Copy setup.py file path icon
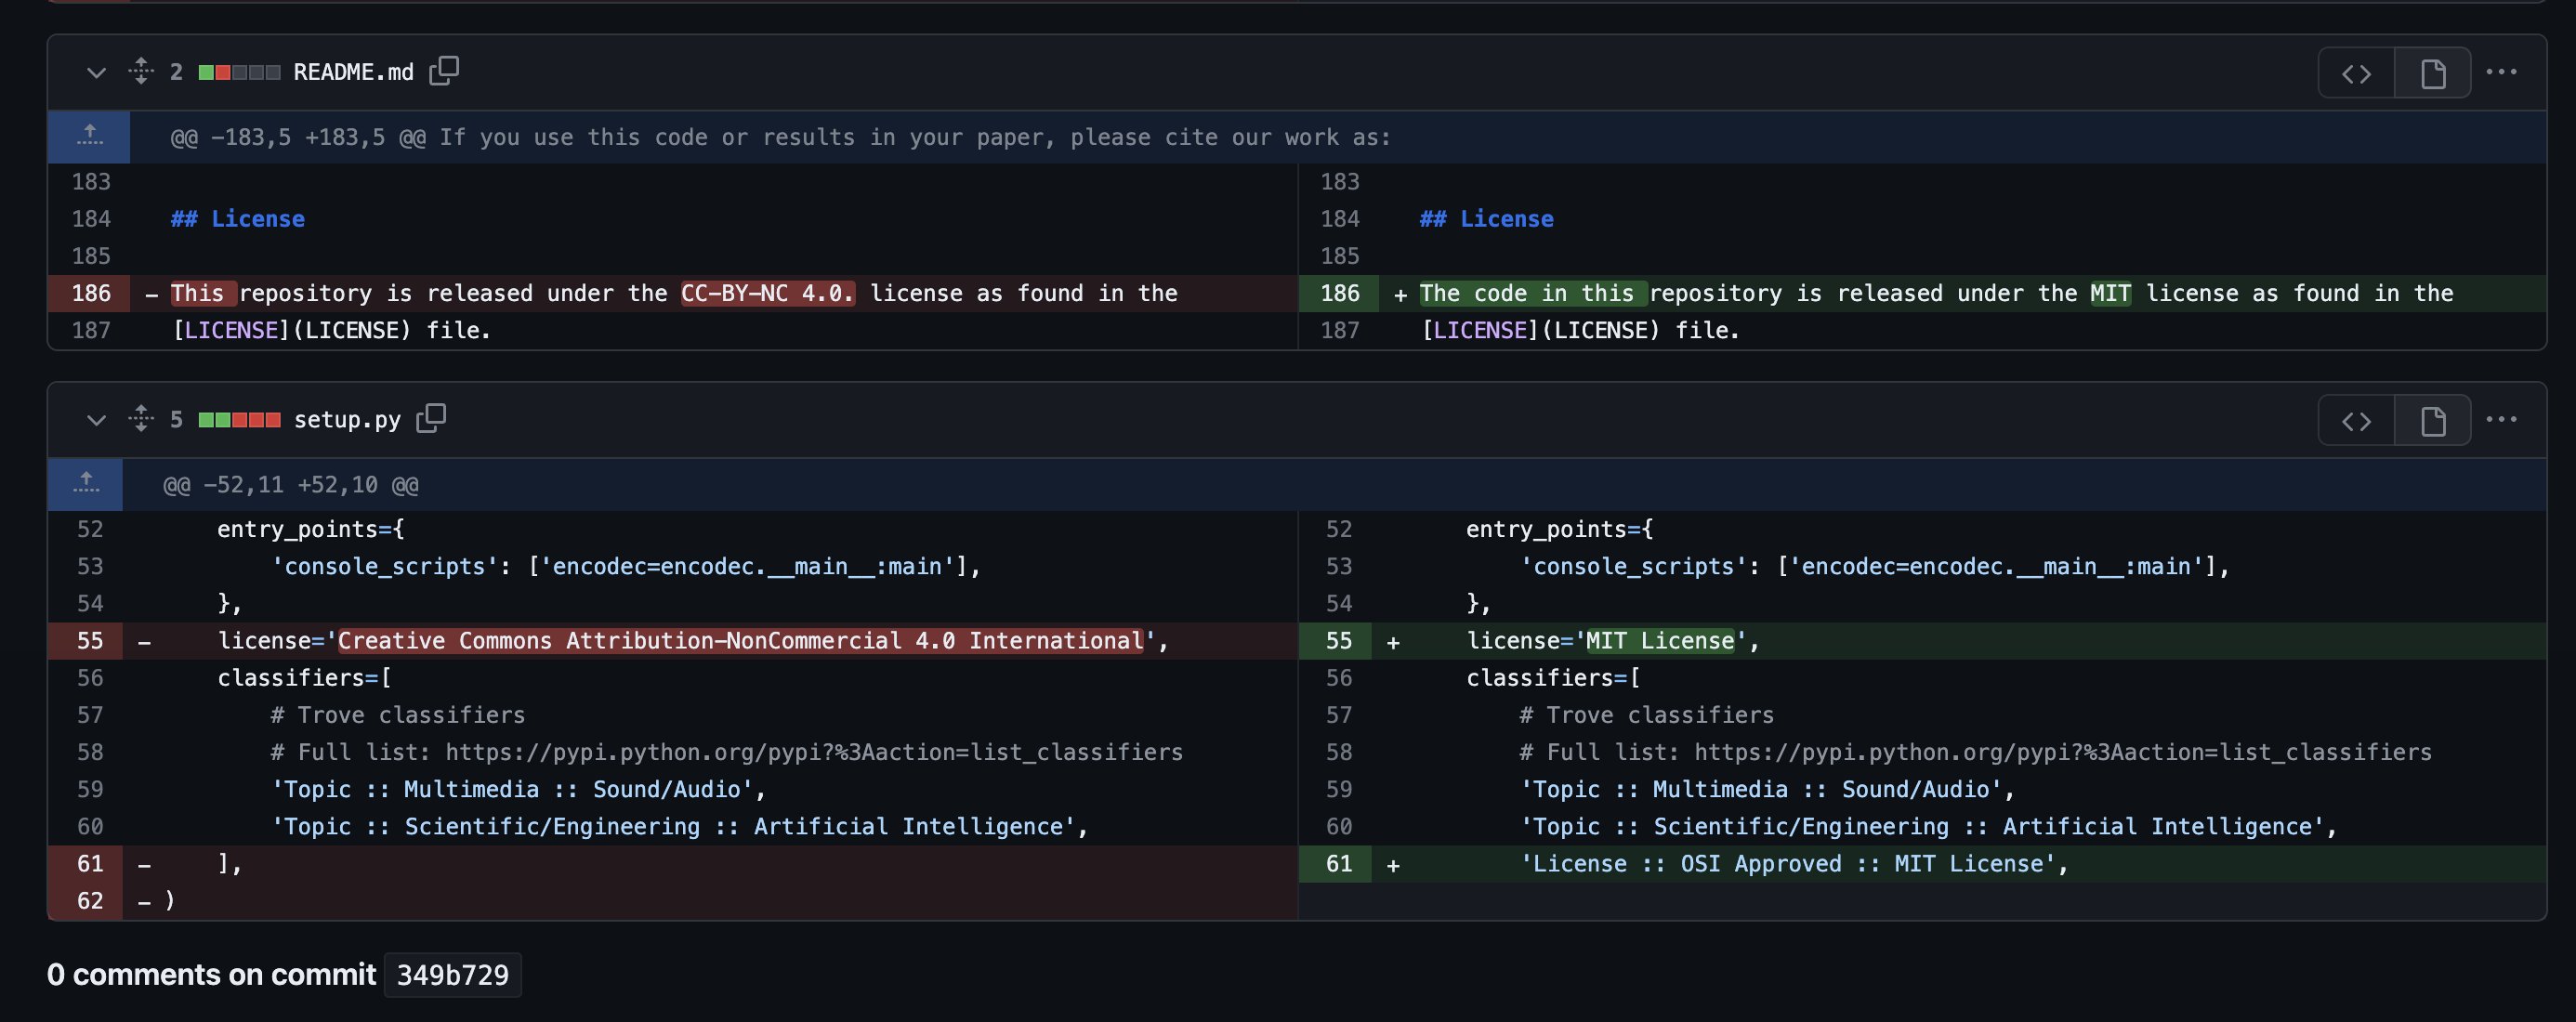This screenshot has height=1022, width=2576. coord(431,419)
